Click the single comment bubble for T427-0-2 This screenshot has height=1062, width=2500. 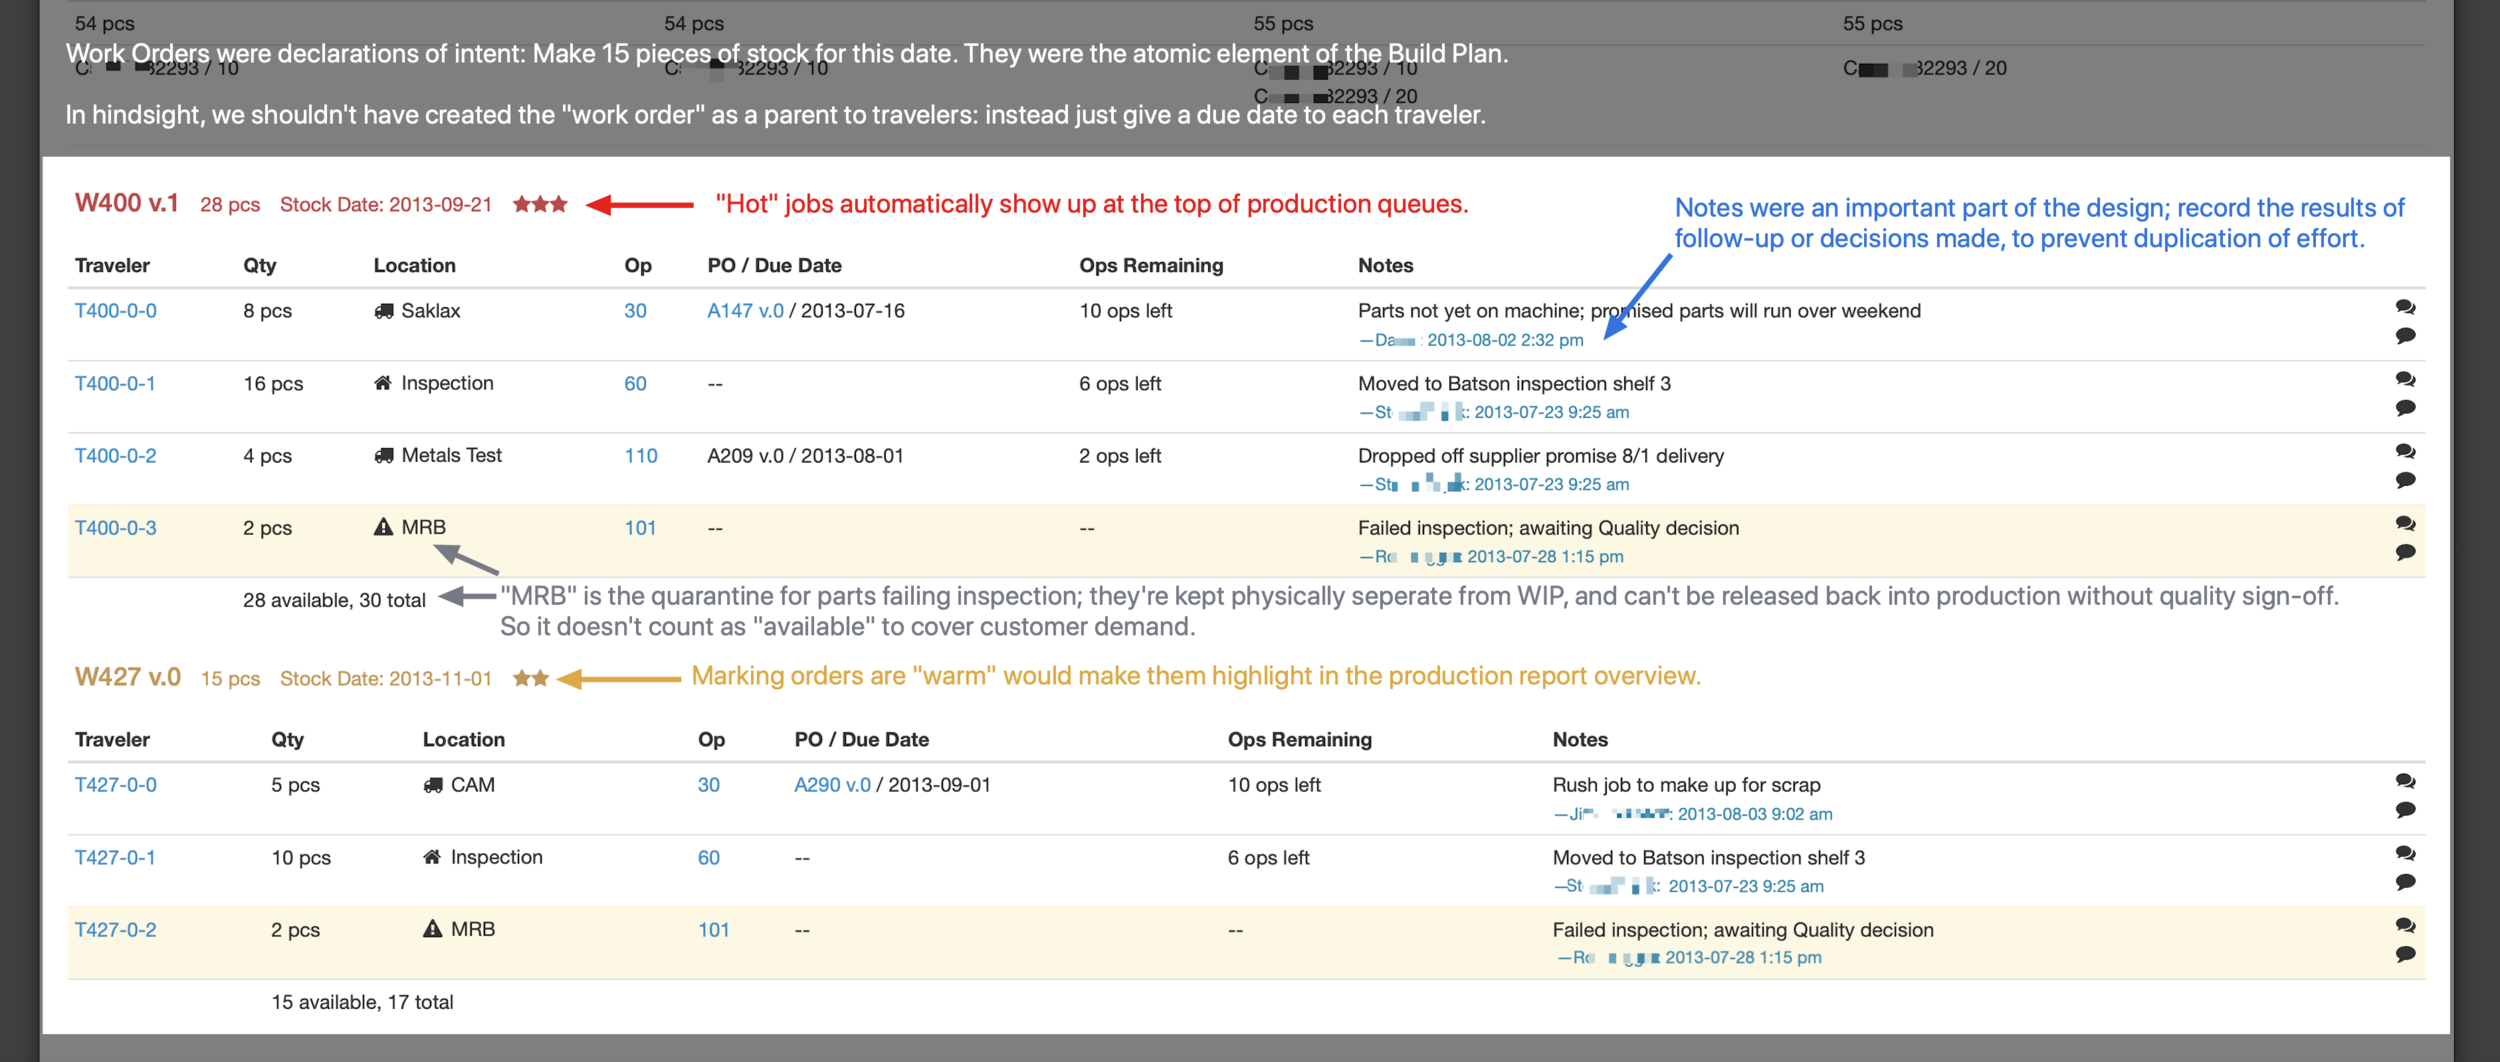[x=2405, y=954]
